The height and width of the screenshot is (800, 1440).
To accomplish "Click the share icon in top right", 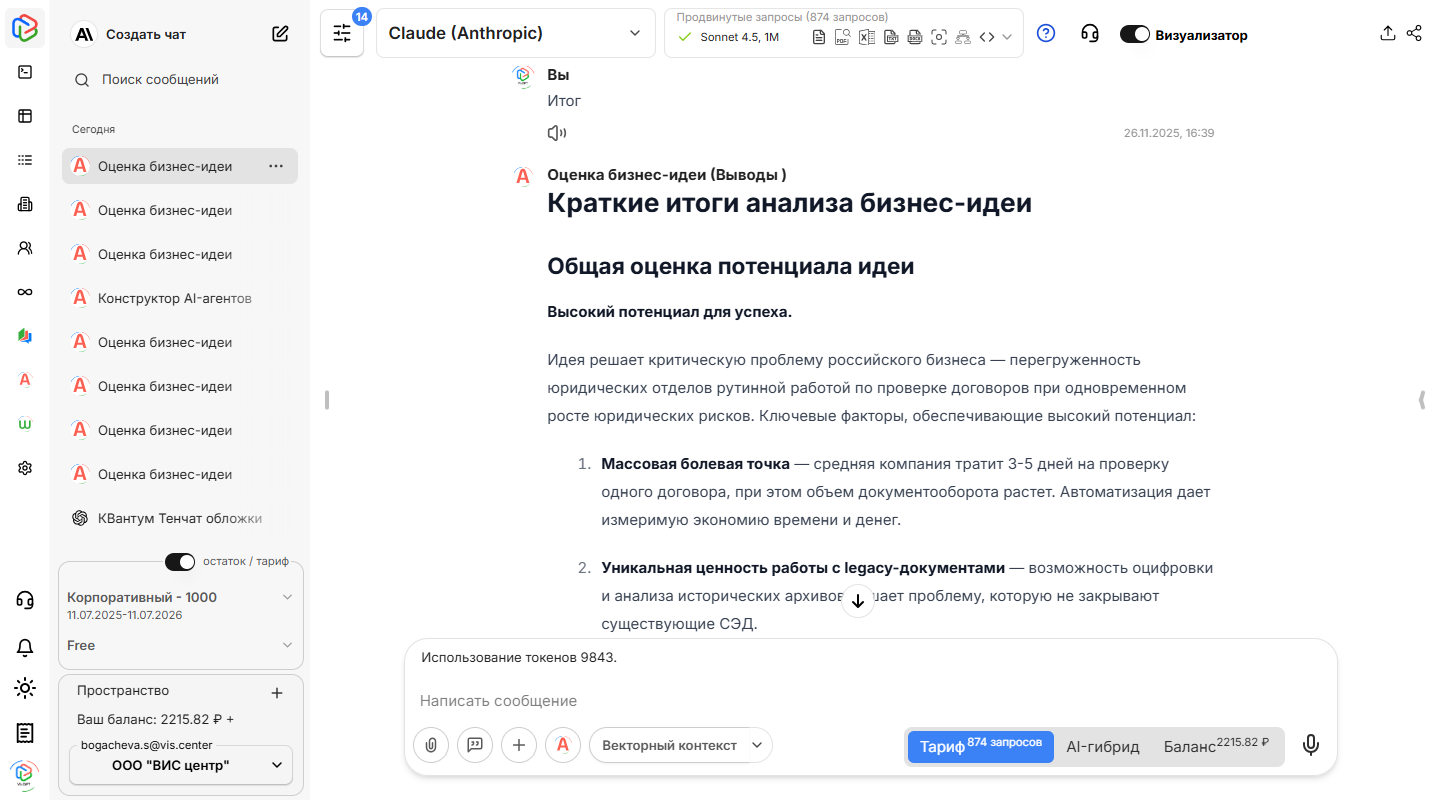I will [1414, 33].
